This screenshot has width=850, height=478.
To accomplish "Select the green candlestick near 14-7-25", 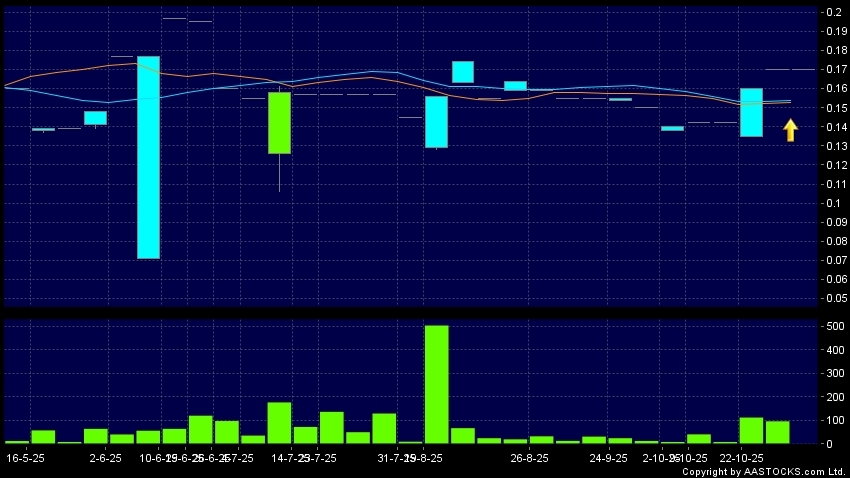I will [x=279, y=122].
